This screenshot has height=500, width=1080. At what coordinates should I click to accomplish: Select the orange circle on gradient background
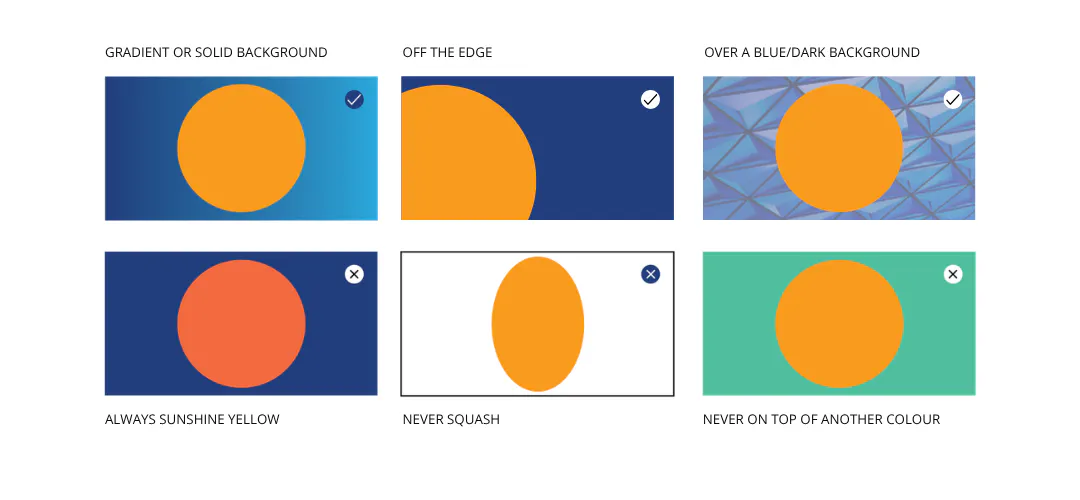click(241, 148)
